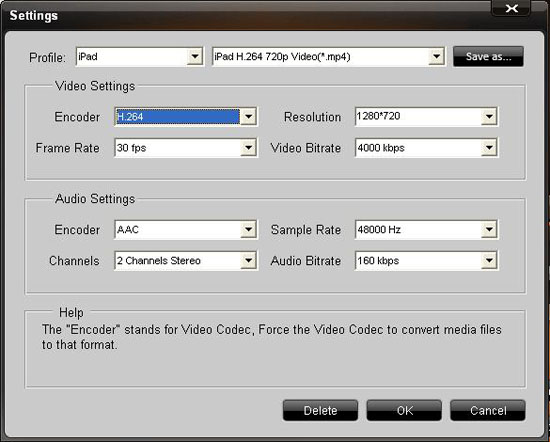550x442 pixels.
Task: Click the Settings window title text
Action: click(x=34, y=15)
